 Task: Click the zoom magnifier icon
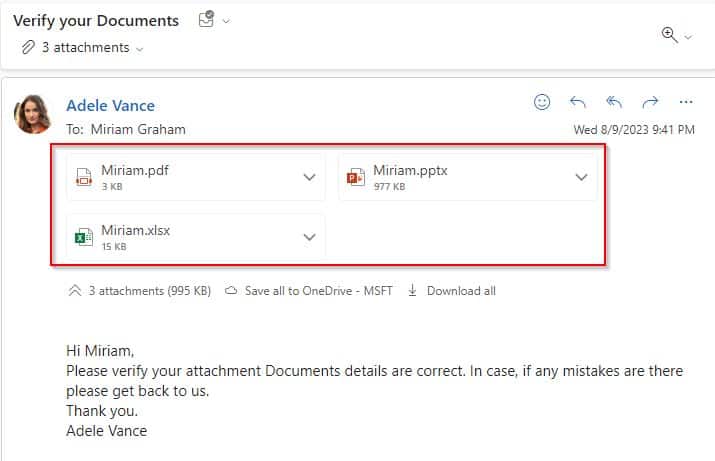(669, 35)
